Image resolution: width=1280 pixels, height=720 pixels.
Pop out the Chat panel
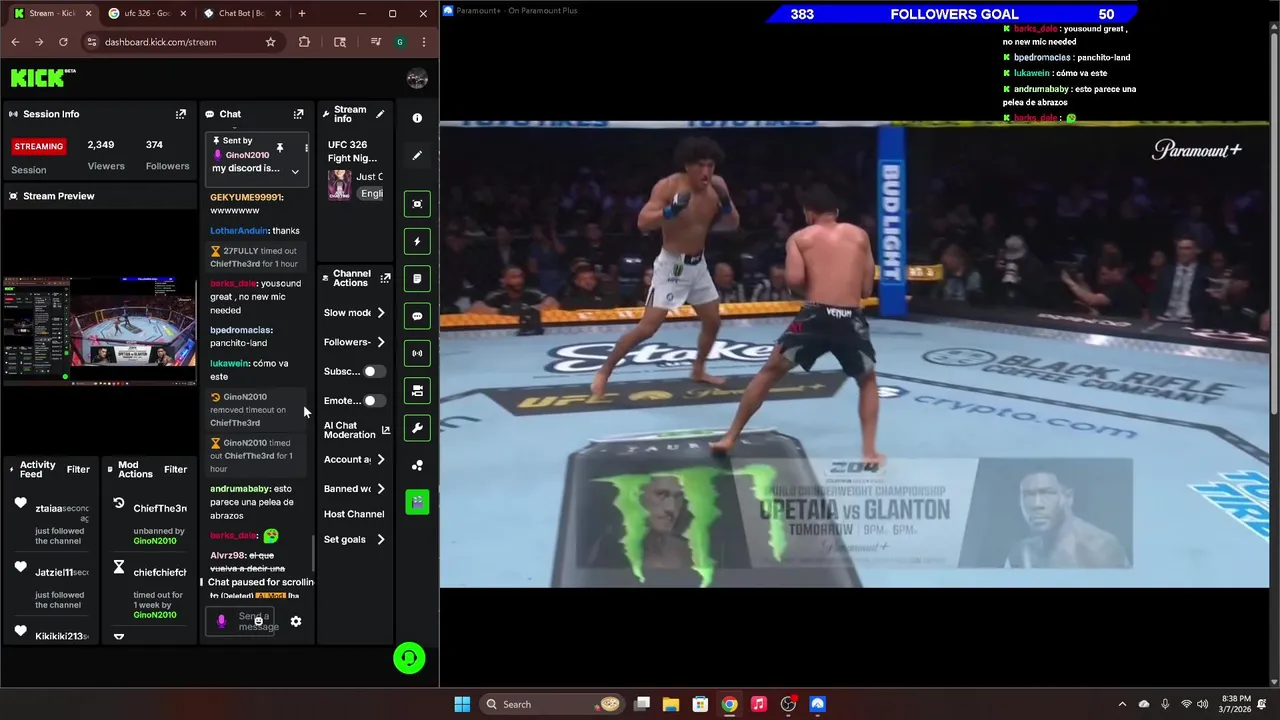coord(298,114)
